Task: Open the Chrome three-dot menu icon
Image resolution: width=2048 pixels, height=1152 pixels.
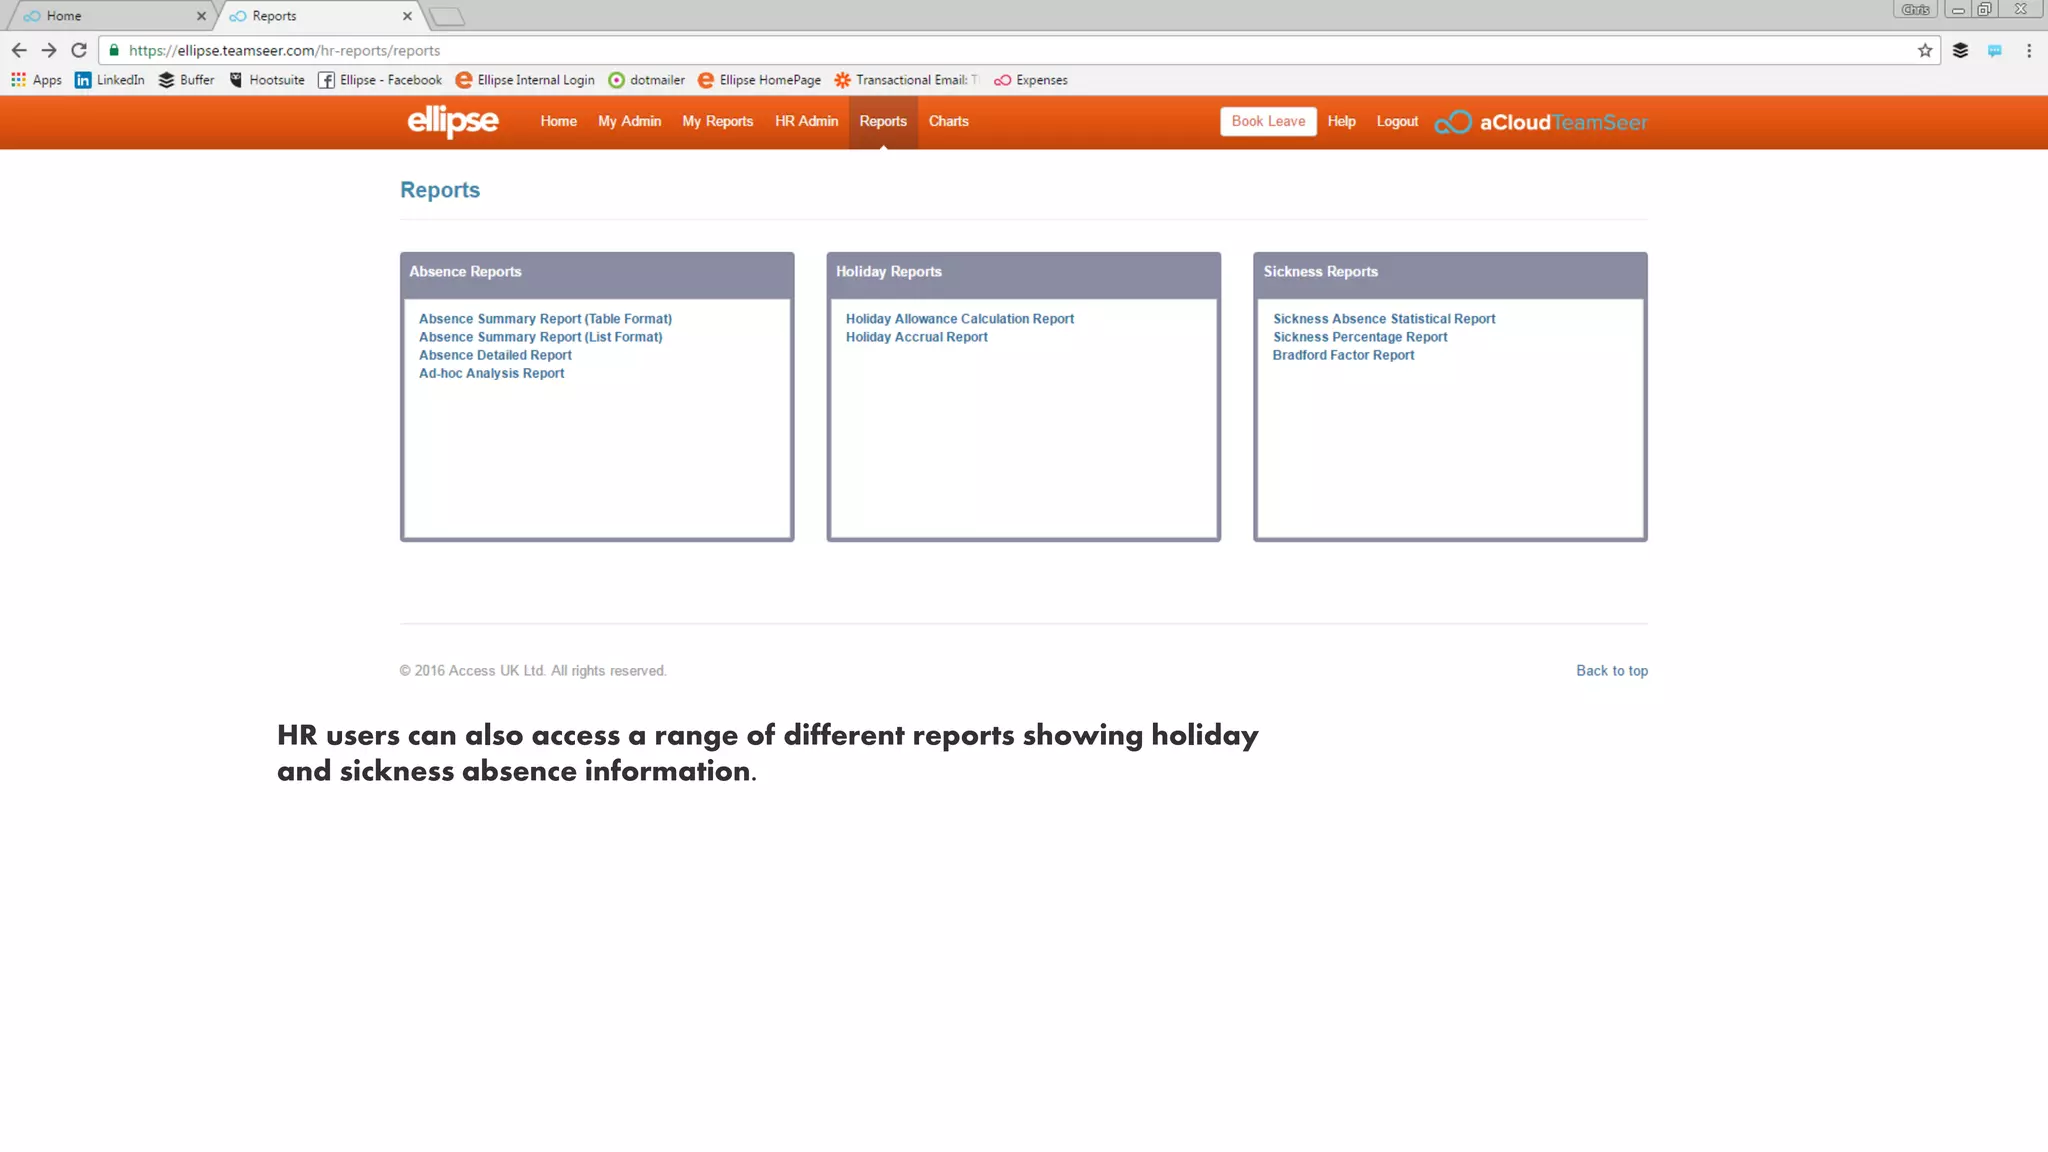Action: [x=2028, y=50]
